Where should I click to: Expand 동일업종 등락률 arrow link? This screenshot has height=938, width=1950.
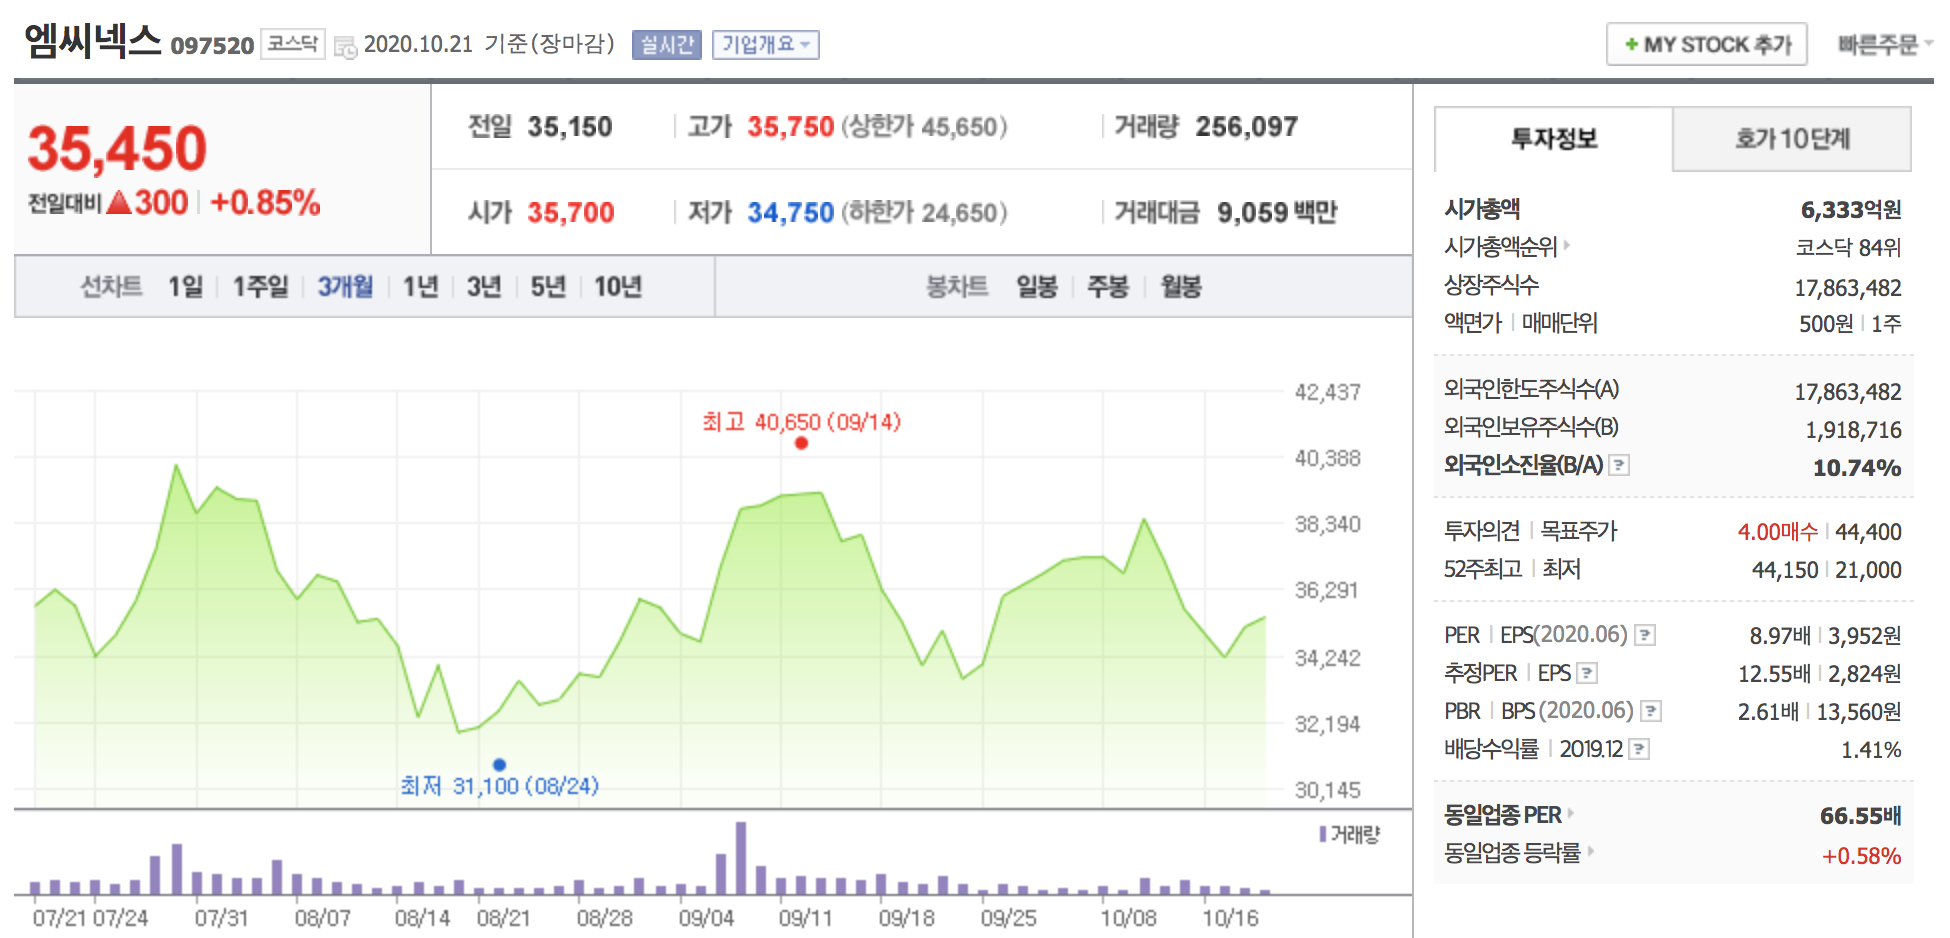(1590, 852)
